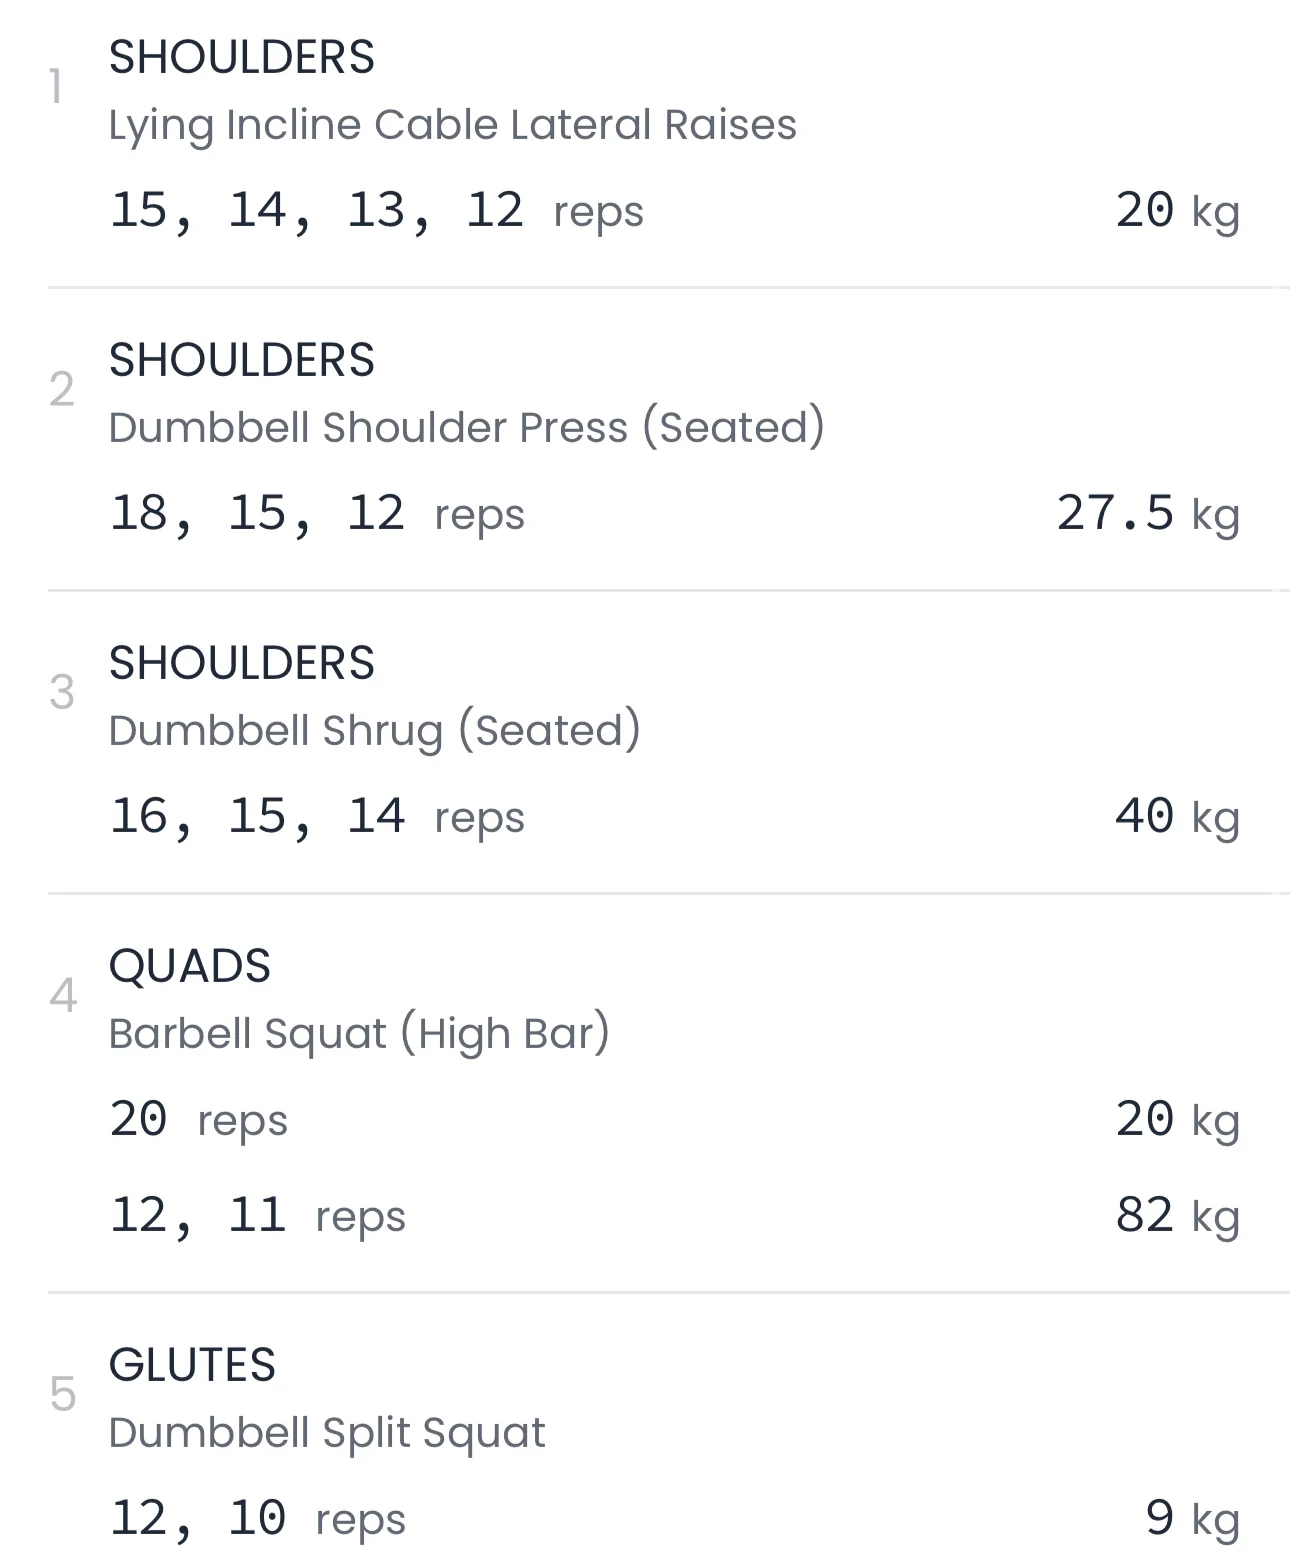Image resolution: width=1290 pixels, height=1567 pixels.
Task: Tap the 27.5 kg weight value
Action: 1147,514
